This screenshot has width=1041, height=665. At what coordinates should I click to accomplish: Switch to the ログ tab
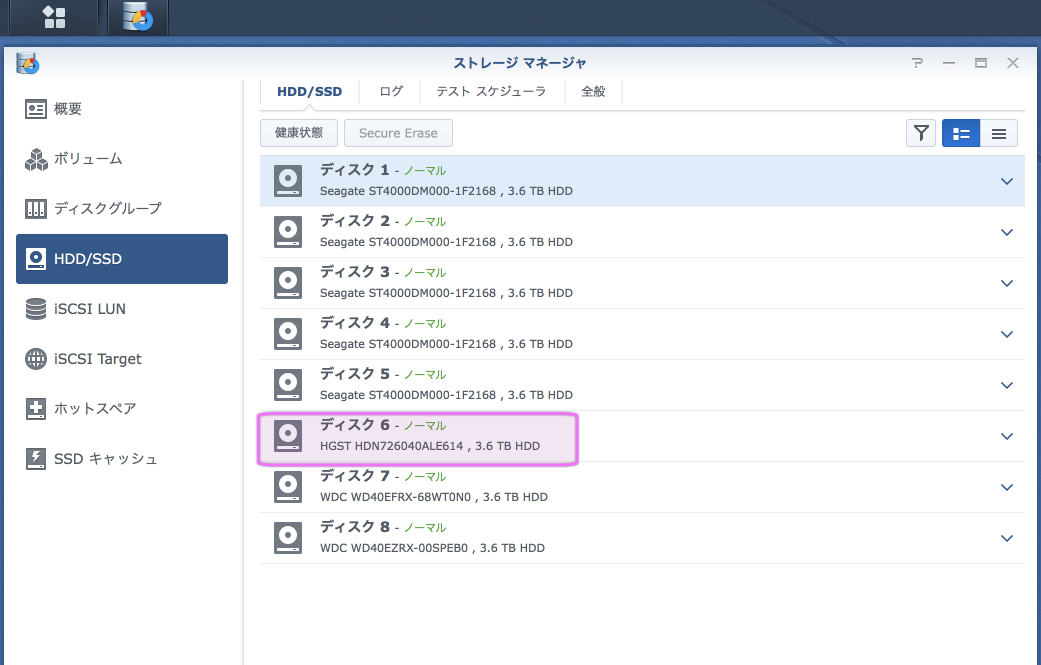point(391,91)
